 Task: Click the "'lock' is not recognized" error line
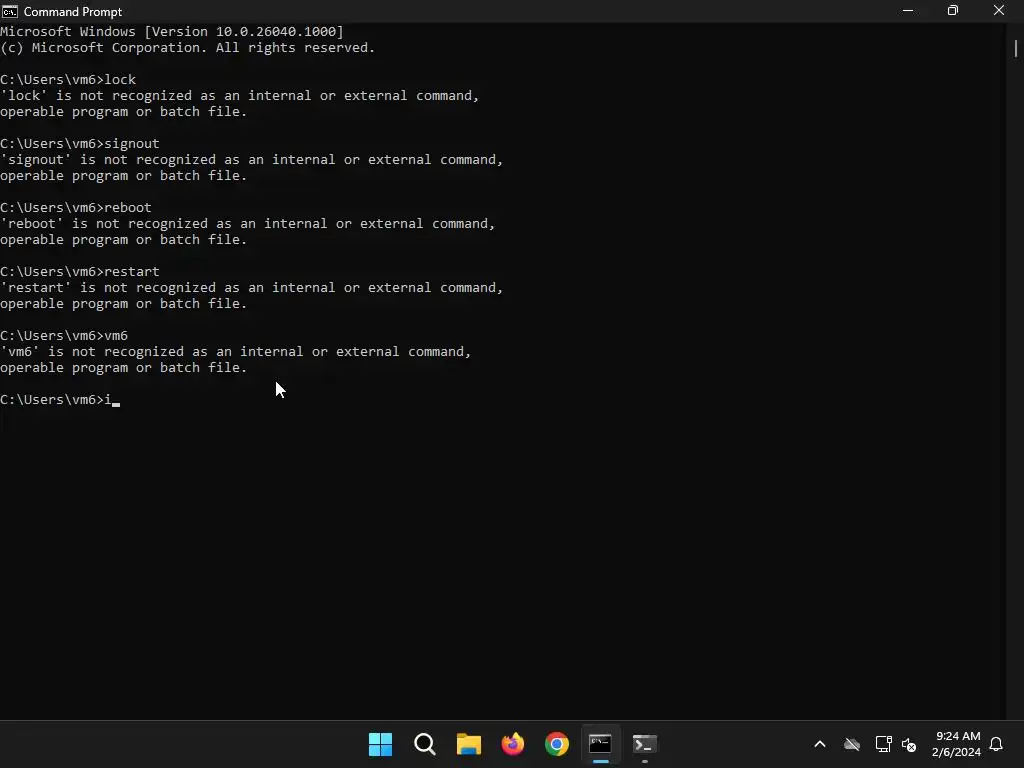click(x=240, y=95)
